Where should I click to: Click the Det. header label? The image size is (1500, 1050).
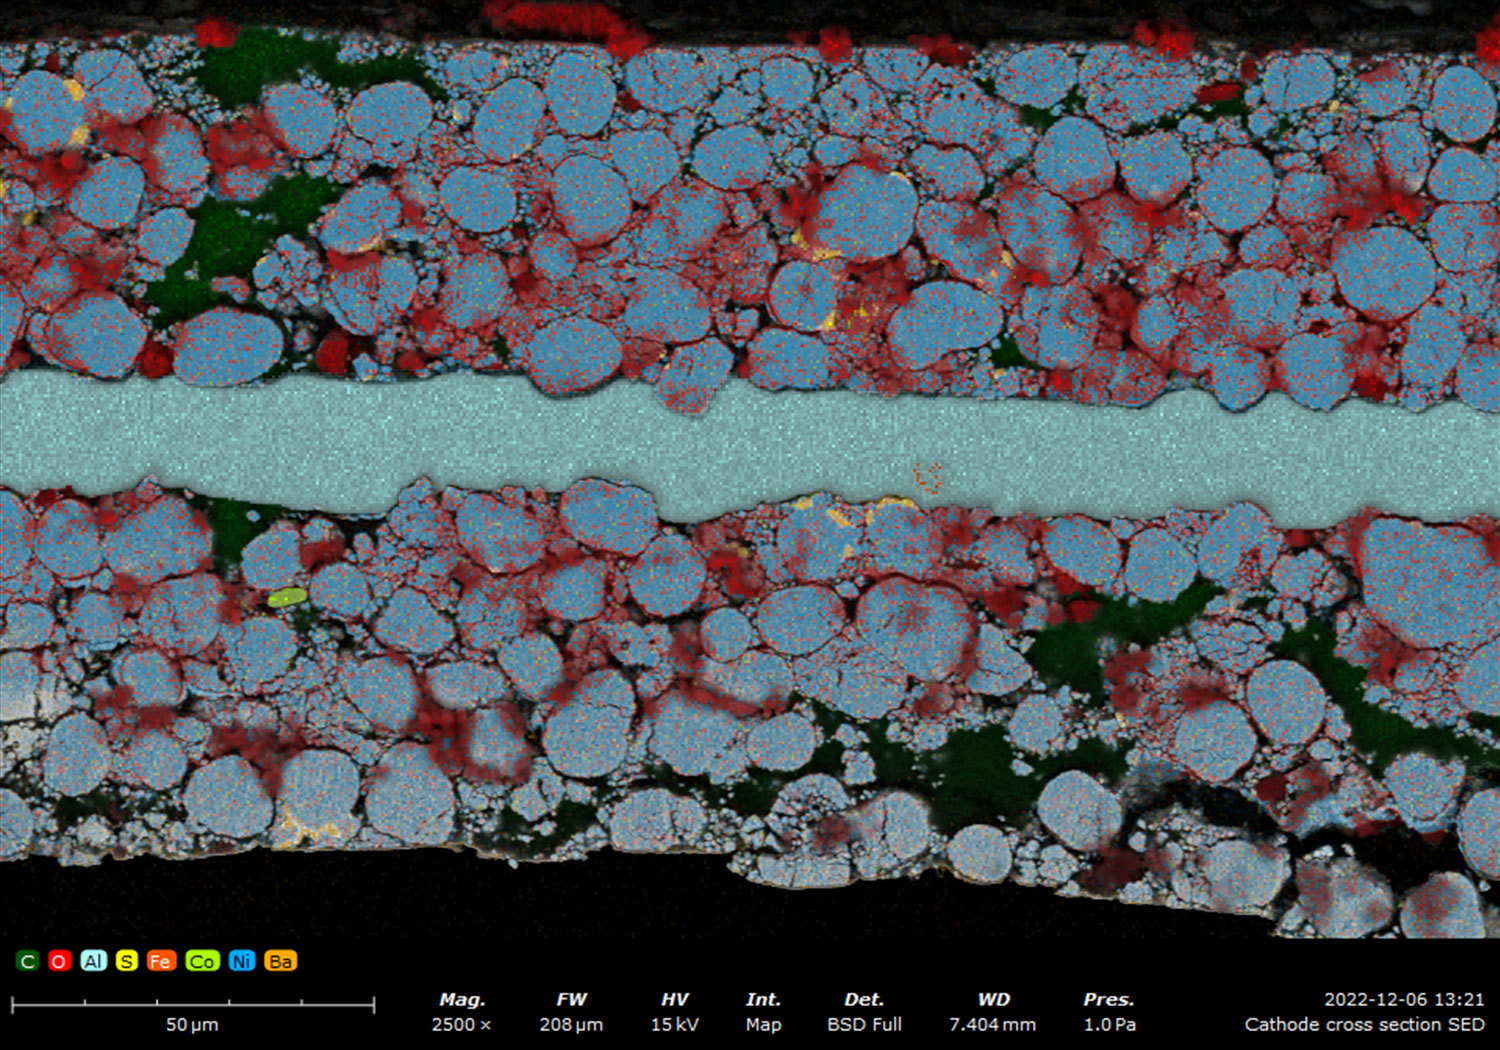pyautogui.click(x=864, y=999)
